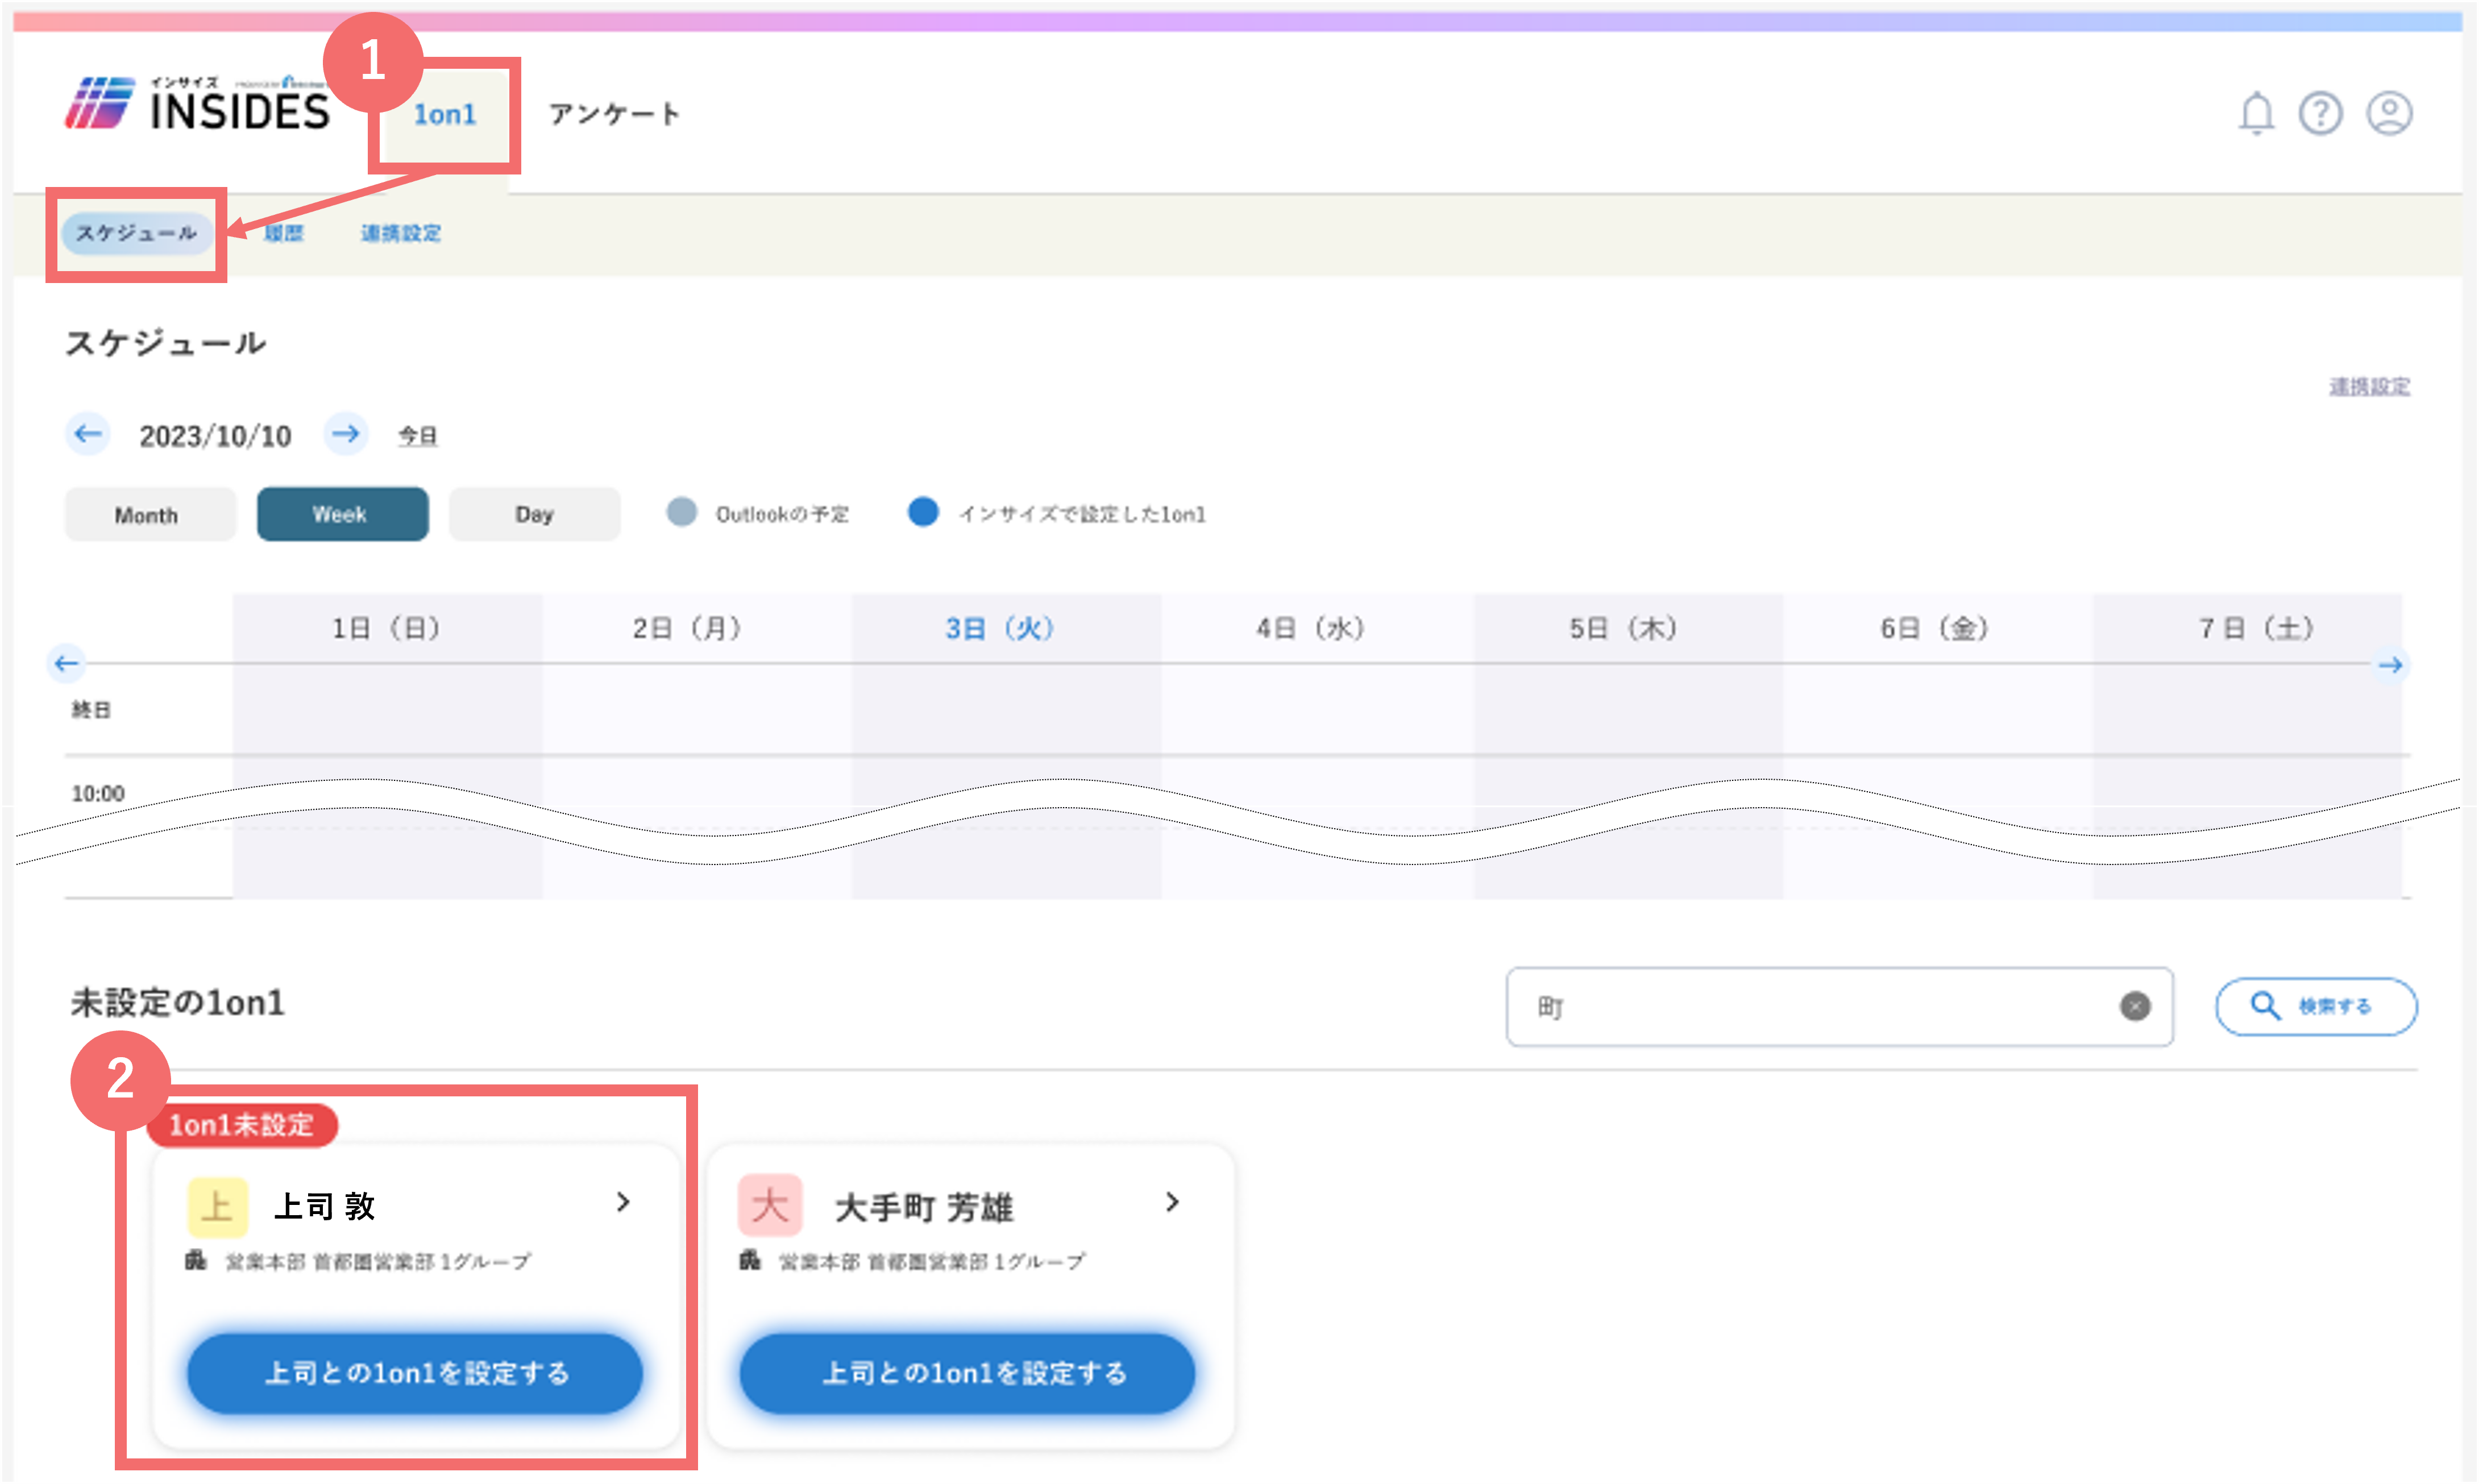Select the 4日（水） column header
The width and height of the screenshot is (2479, 1484).
(x=1317, y=628)
